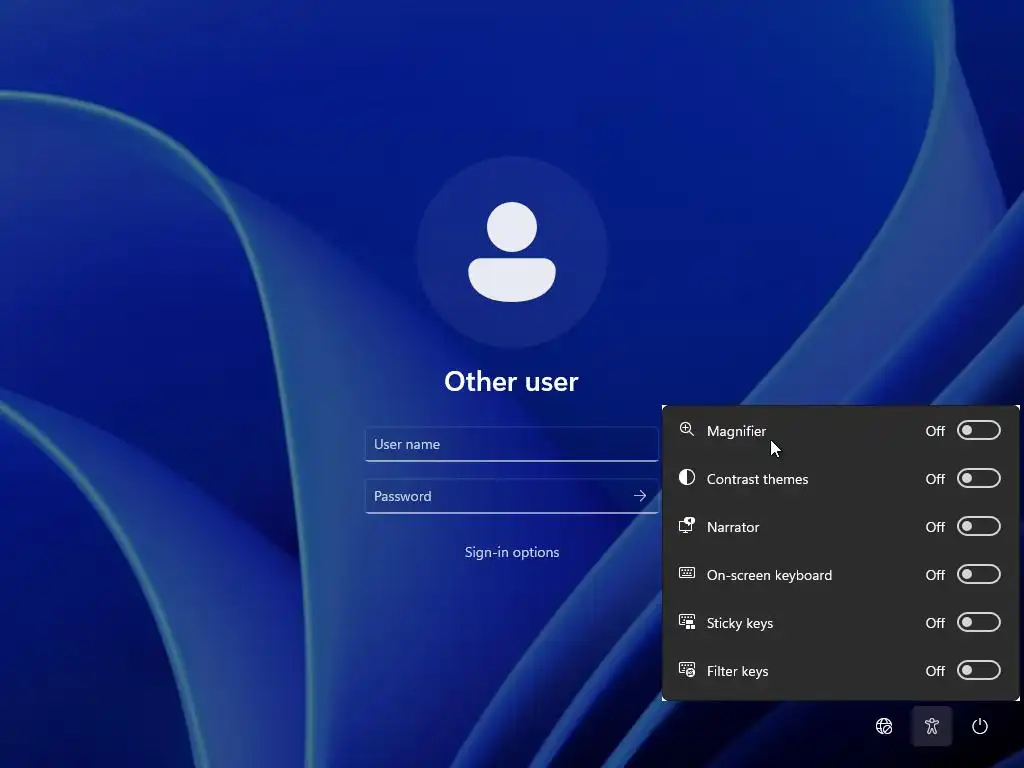Image resolution: width=1024 pixels, height=768 pixels.
Task: Open the network globe icon
Action: pyautogui.click(x=884, y=726)
